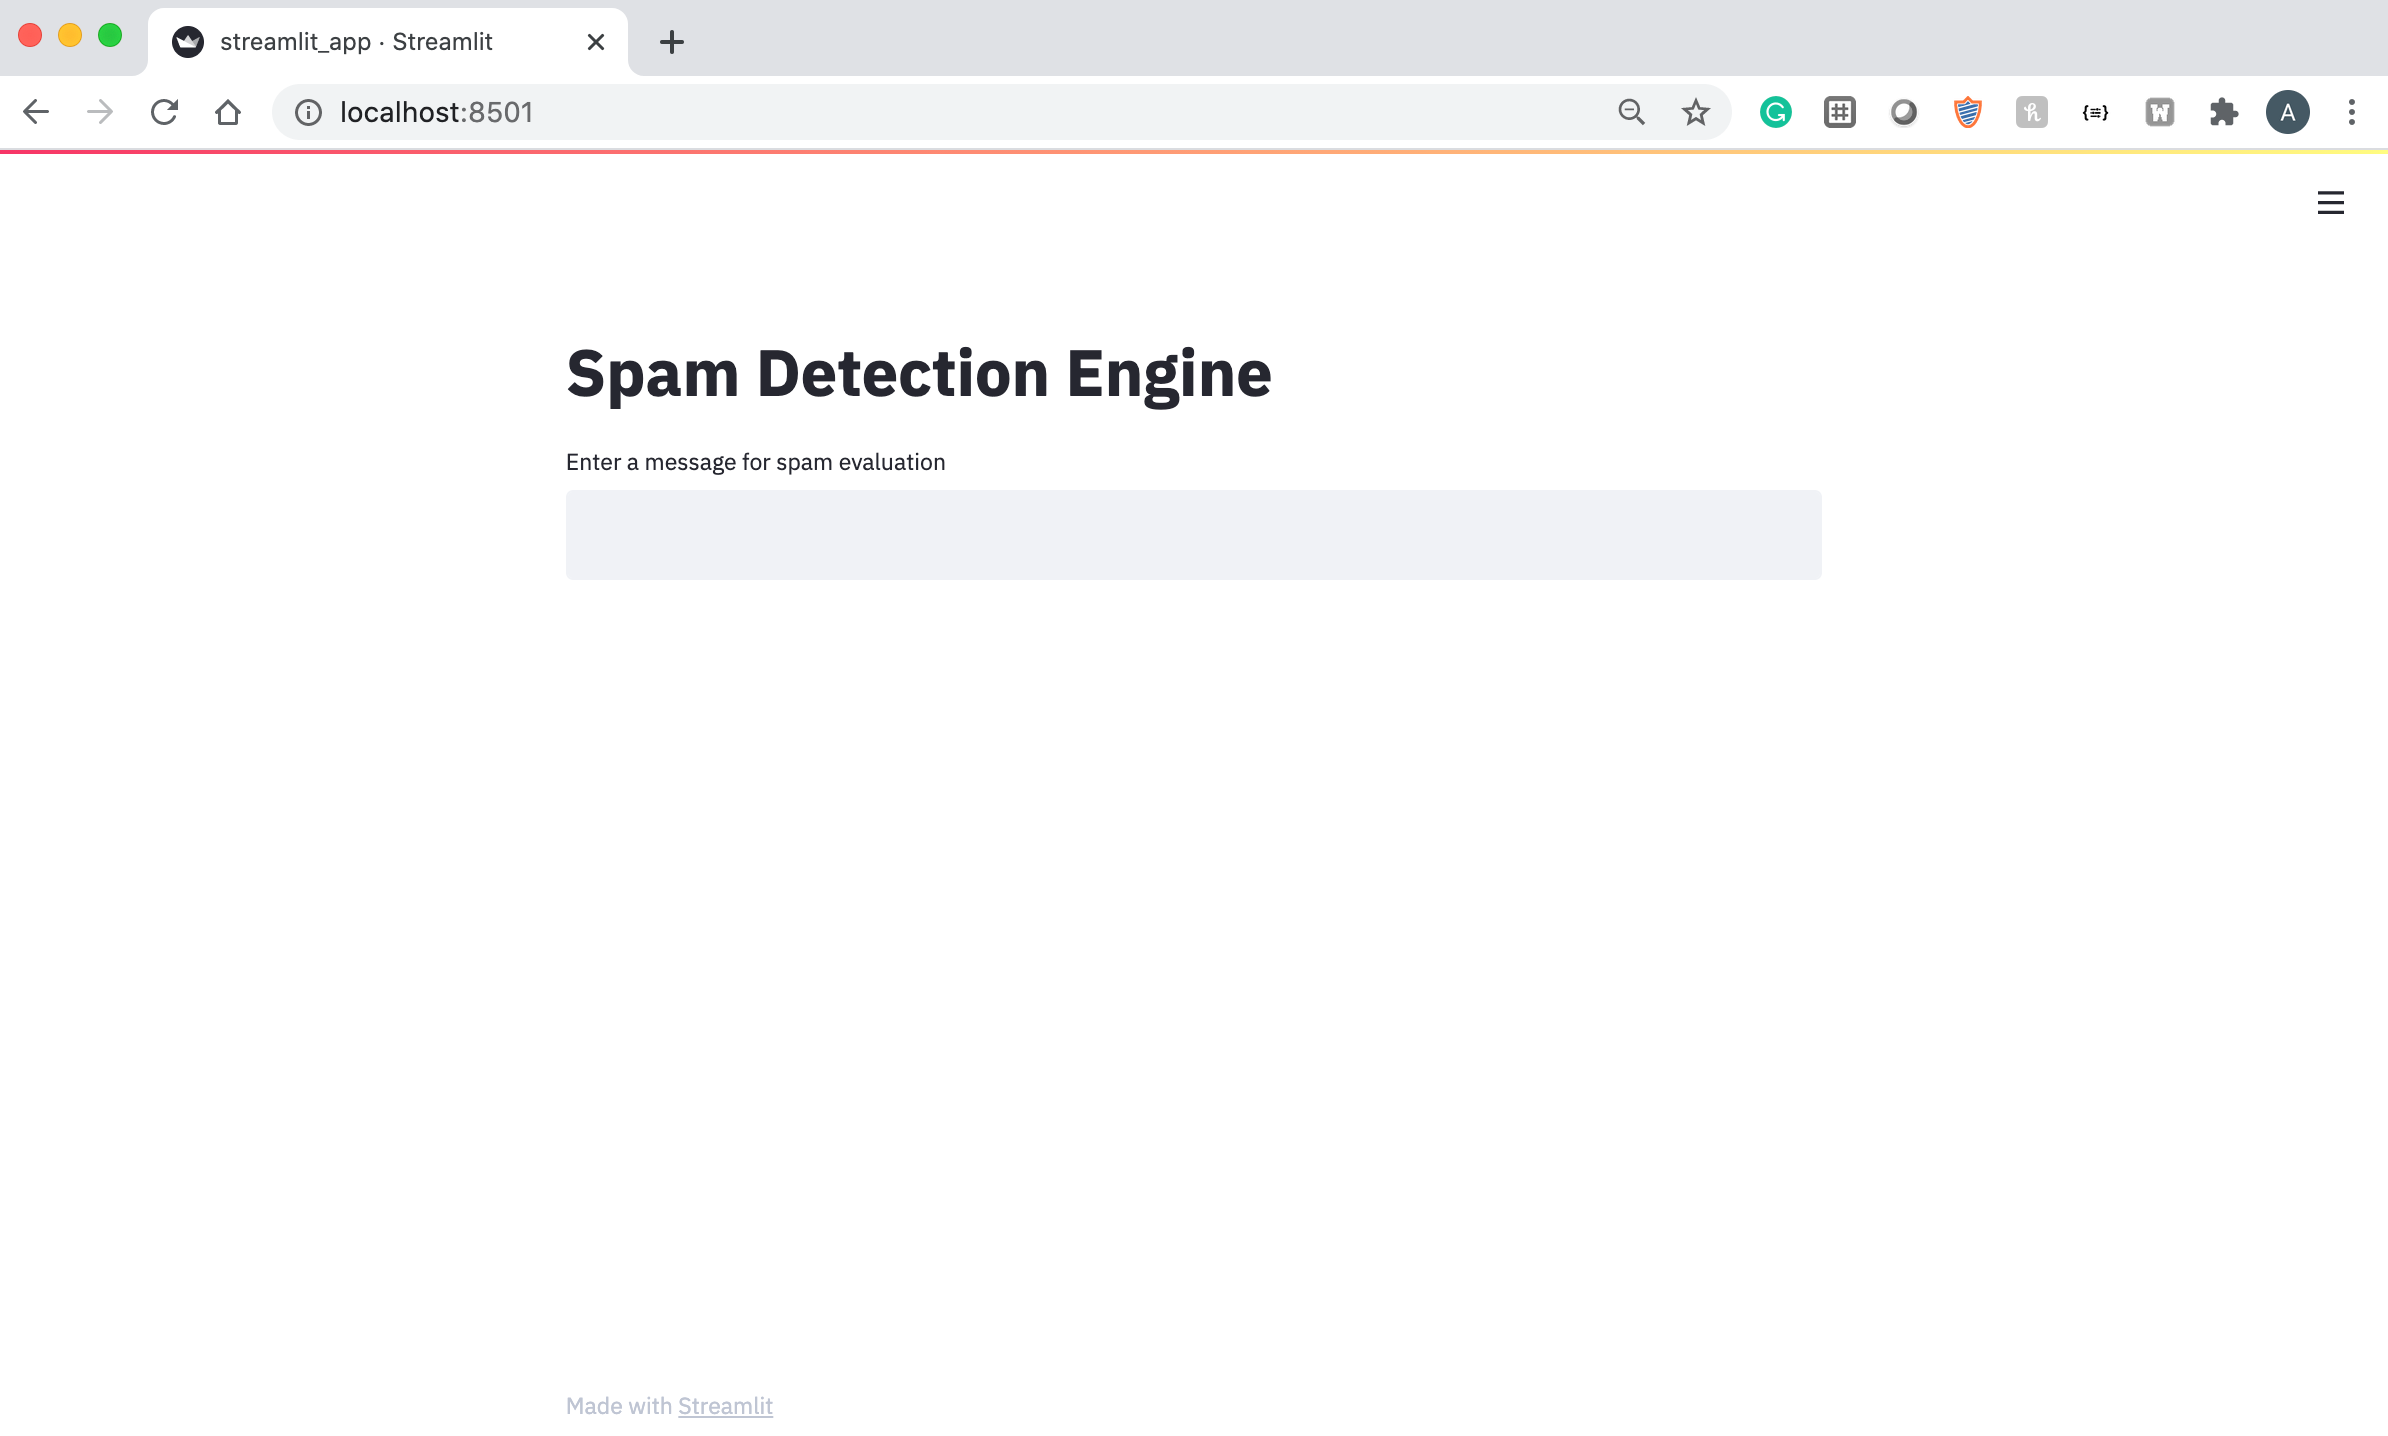This screenshot has height=1436, width=2388.
Task: Click the orange shield extension icon
Action: click(1967, 112)
